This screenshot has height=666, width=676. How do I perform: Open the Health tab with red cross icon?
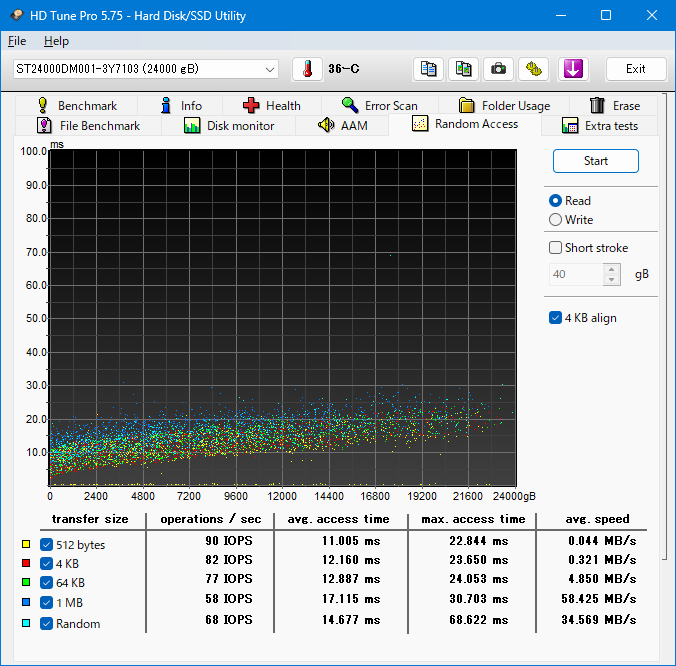[270, 105]
